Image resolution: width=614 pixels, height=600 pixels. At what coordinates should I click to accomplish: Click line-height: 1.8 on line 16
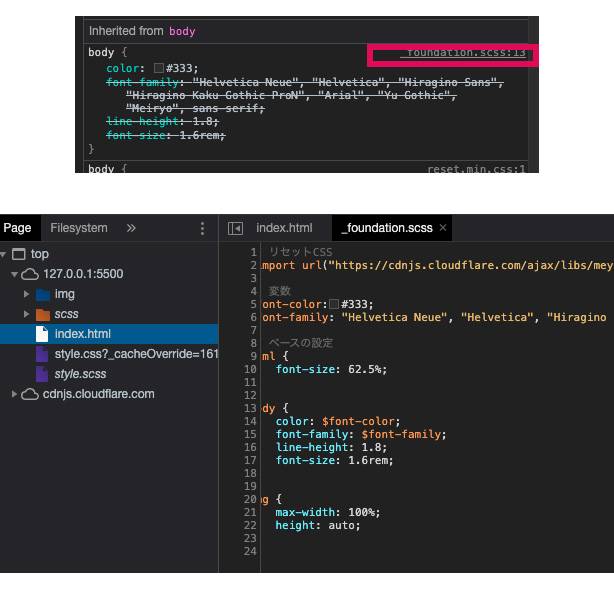(x=331, y=447)
